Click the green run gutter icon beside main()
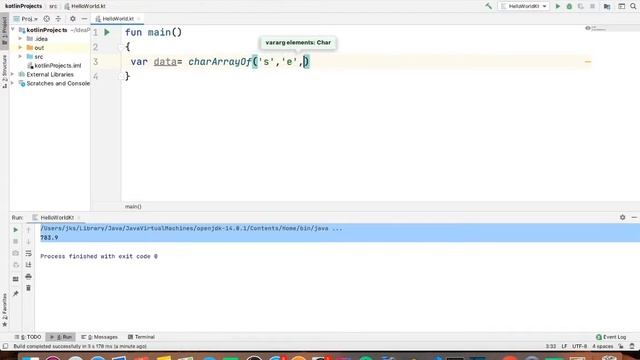640x360 pixels. point(107,32)
